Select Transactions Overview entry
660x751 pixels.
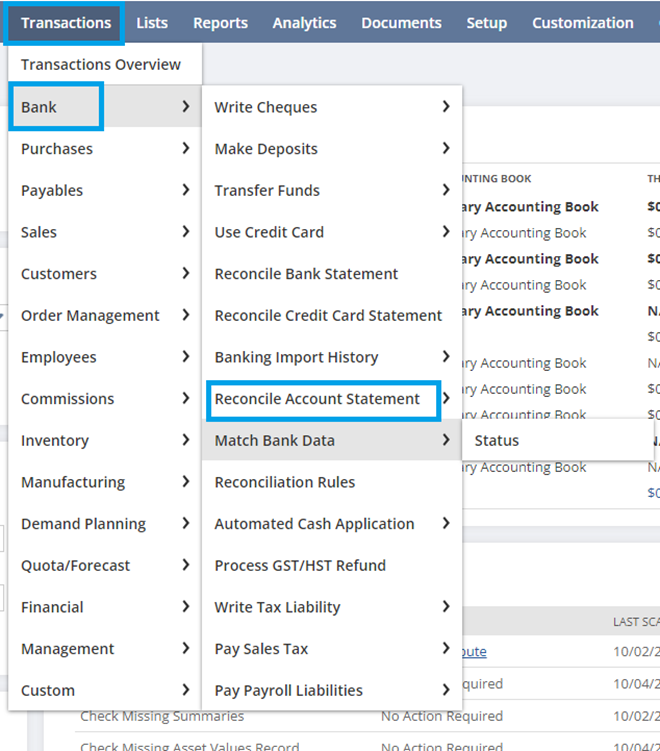click(x=101, y=65)
